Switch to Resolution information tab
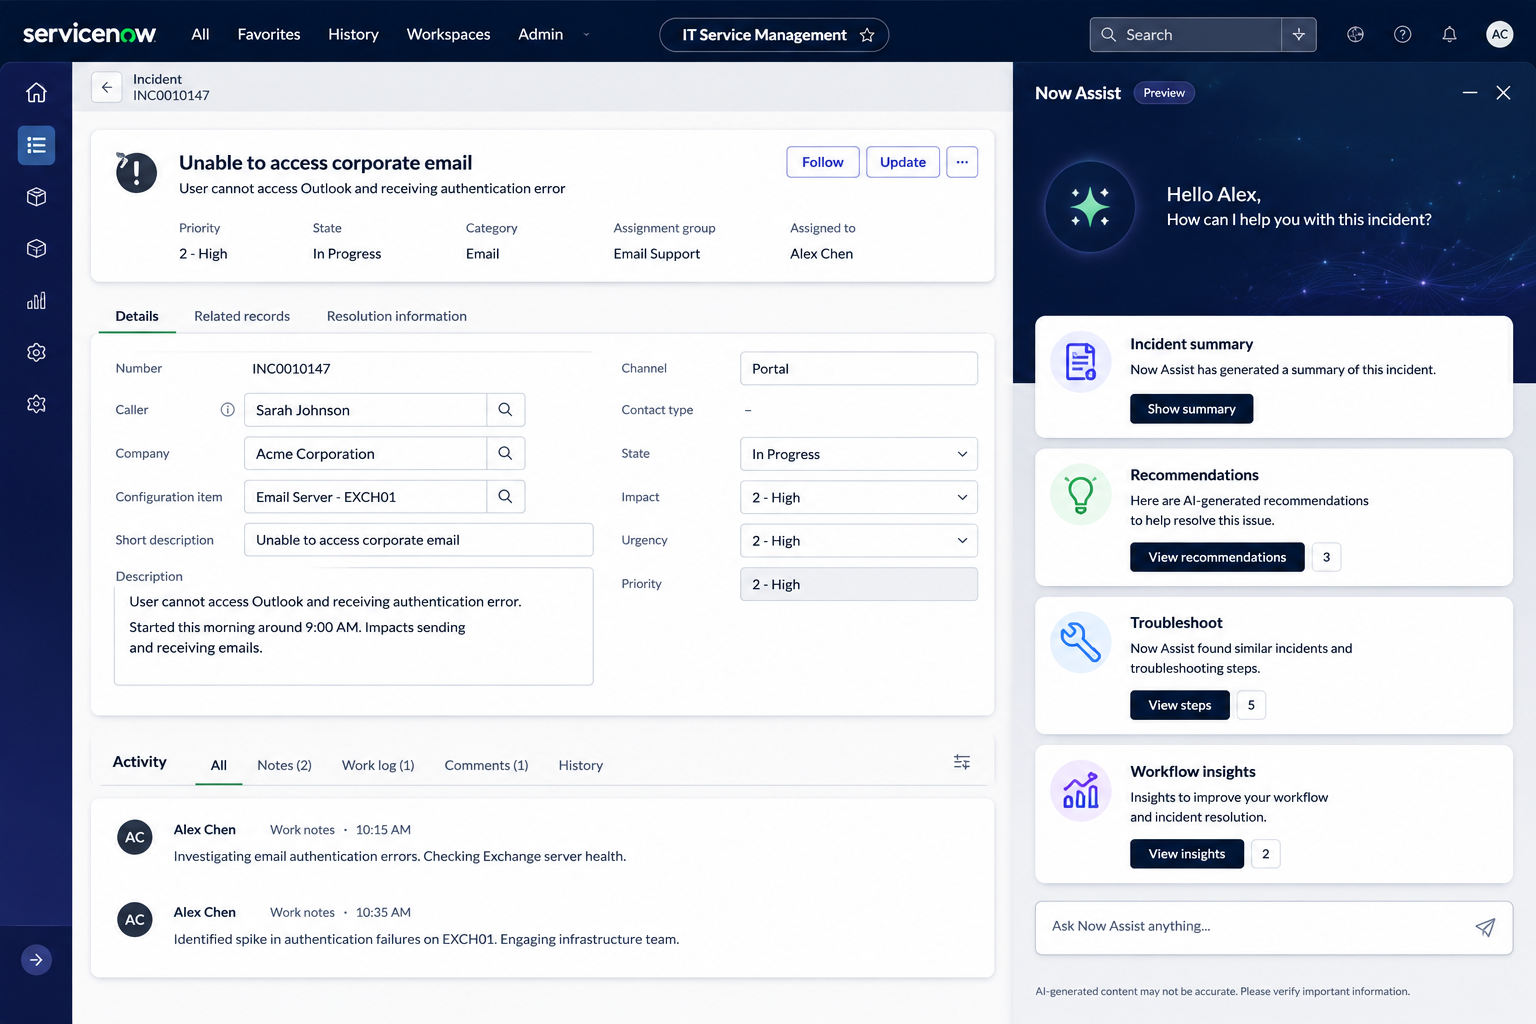 click(x=397, y=316)
